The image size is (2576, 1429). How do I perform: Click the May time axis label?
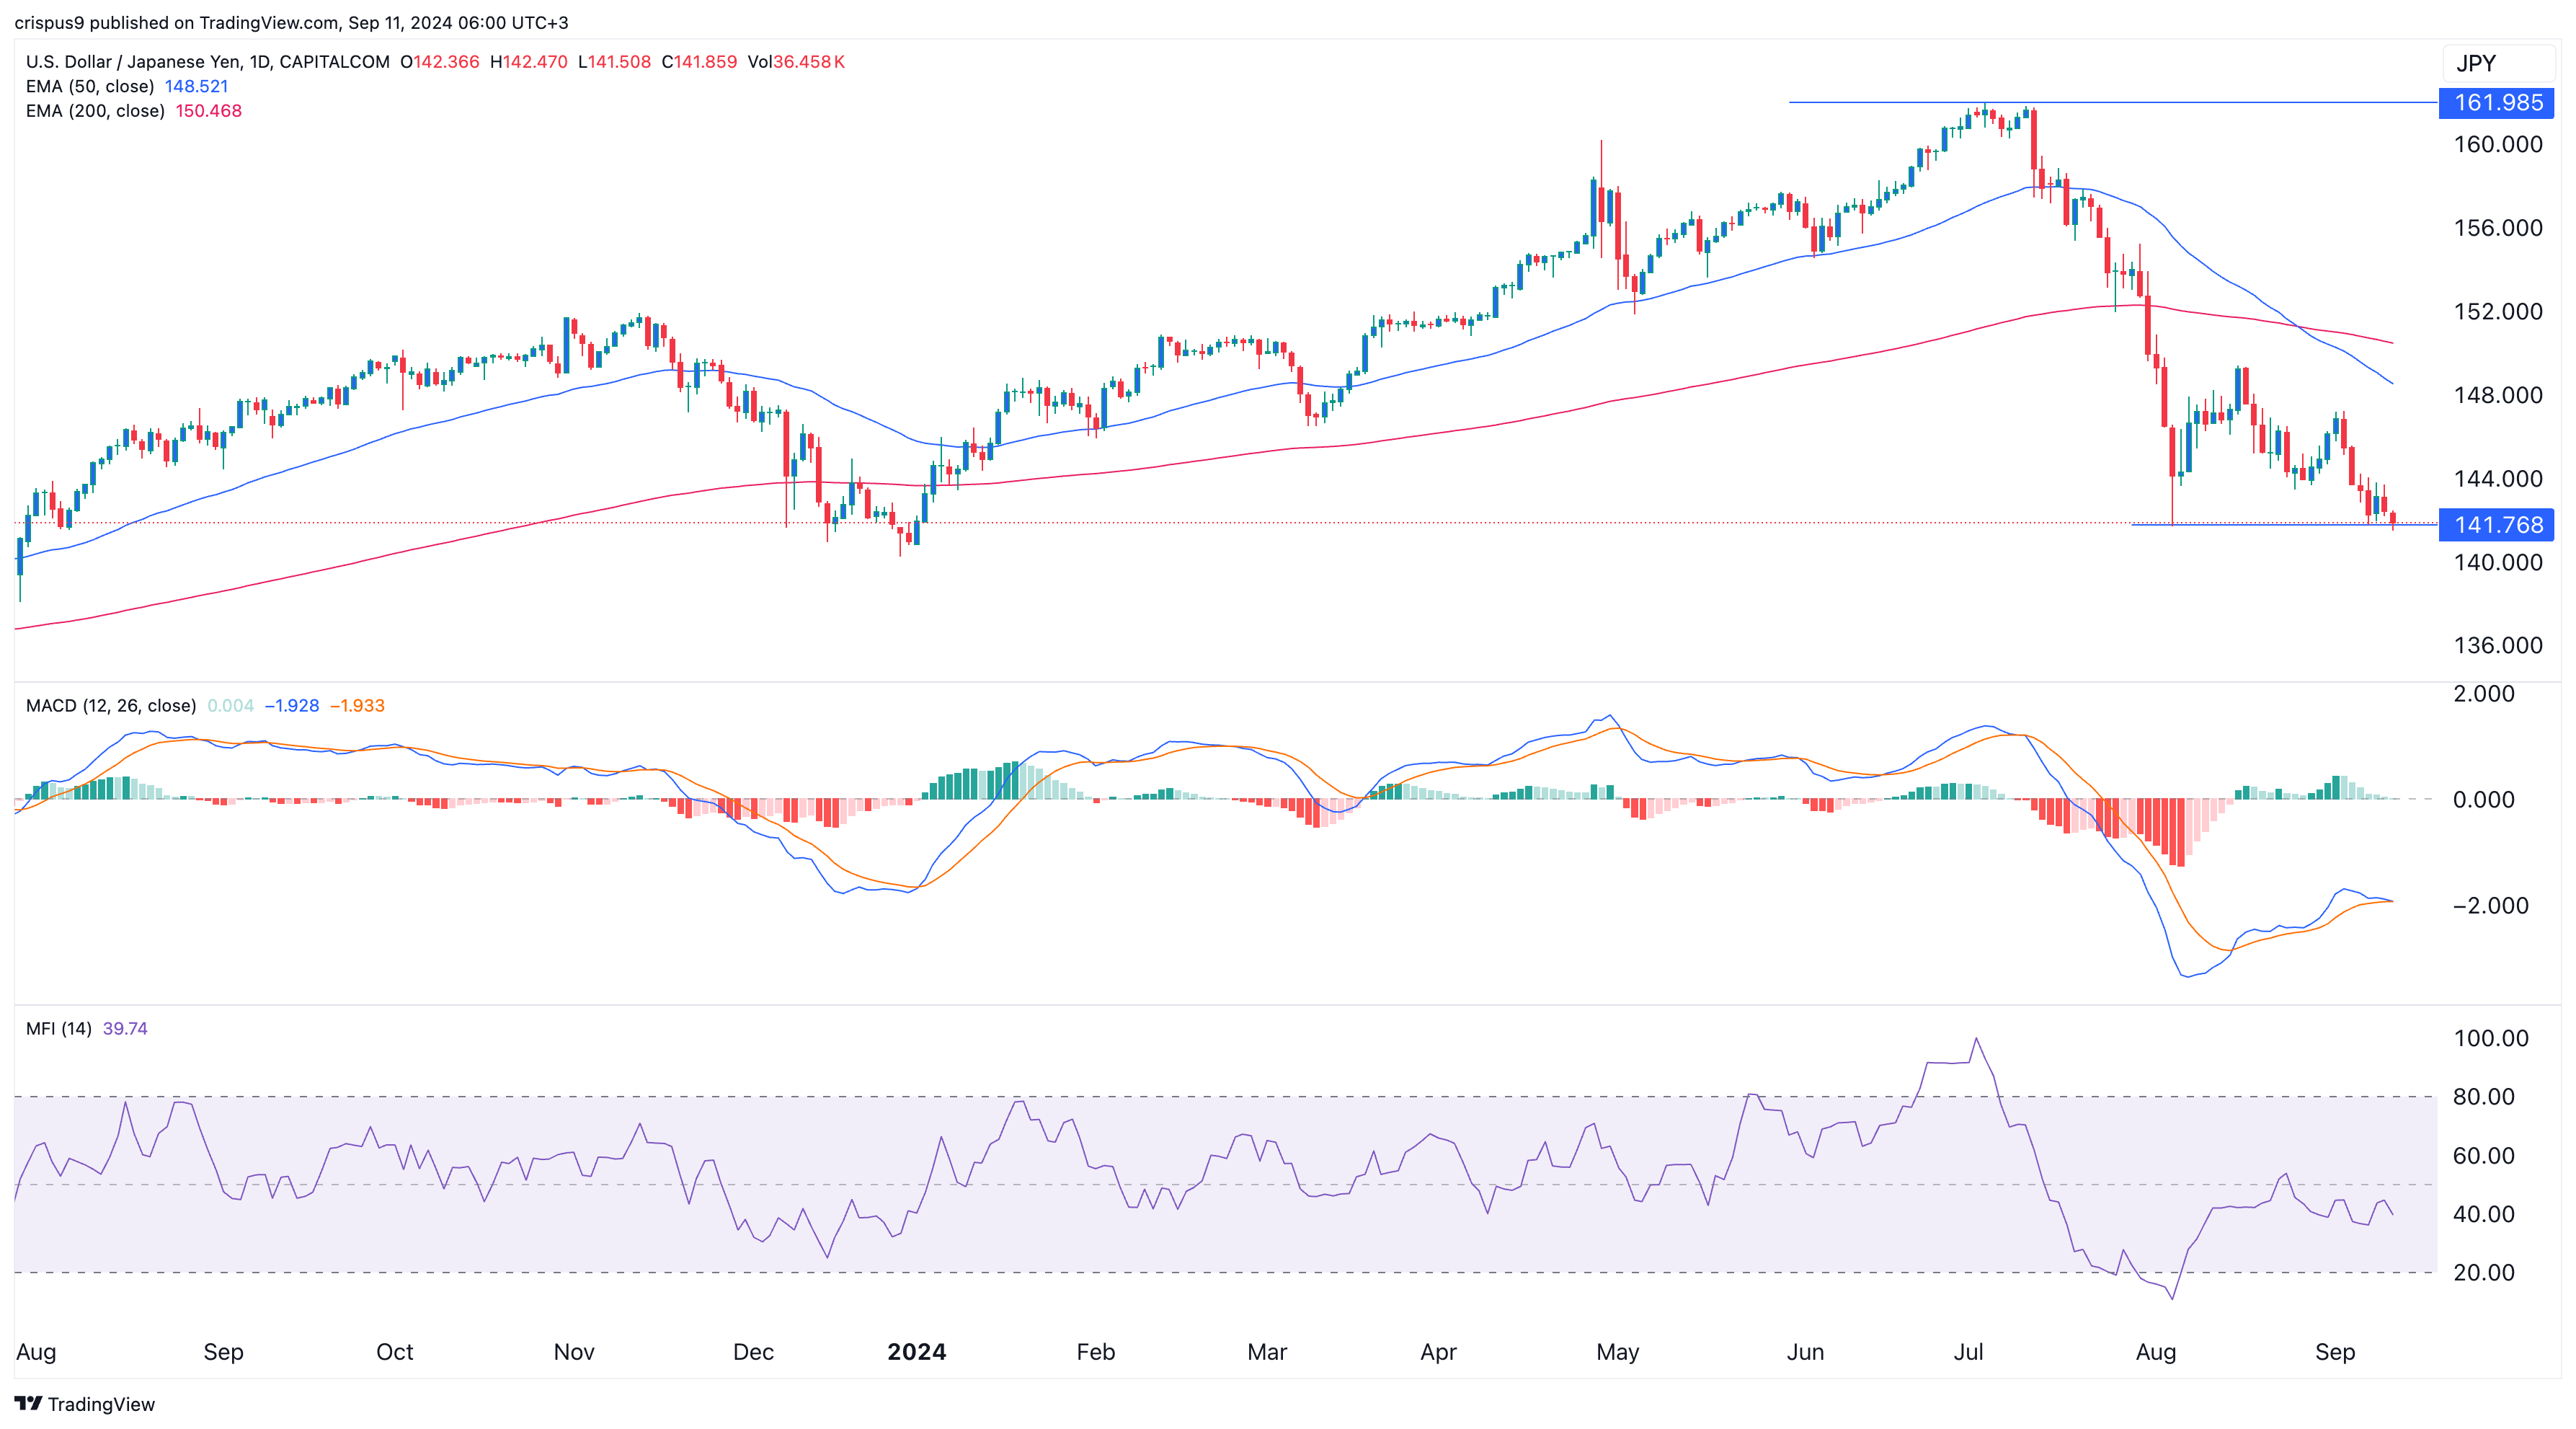tap(1618, 1352)
